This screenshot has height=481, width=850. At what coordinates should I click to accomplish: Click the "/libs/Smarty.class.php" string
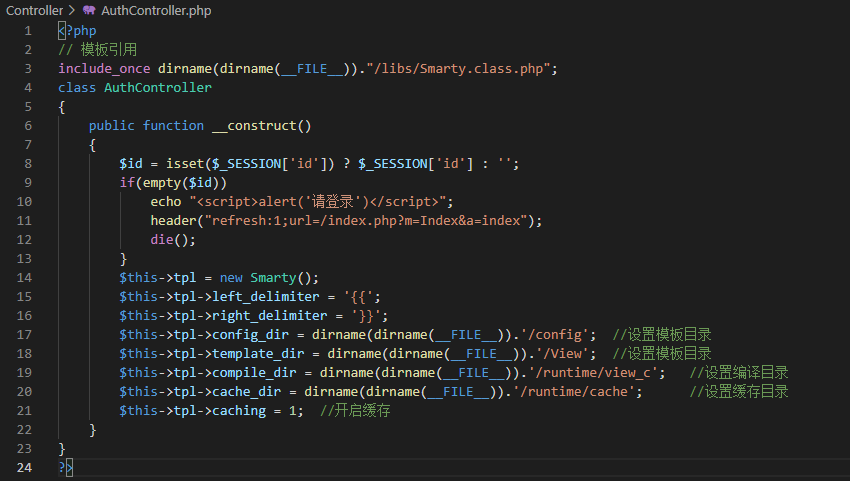(459, 69)
